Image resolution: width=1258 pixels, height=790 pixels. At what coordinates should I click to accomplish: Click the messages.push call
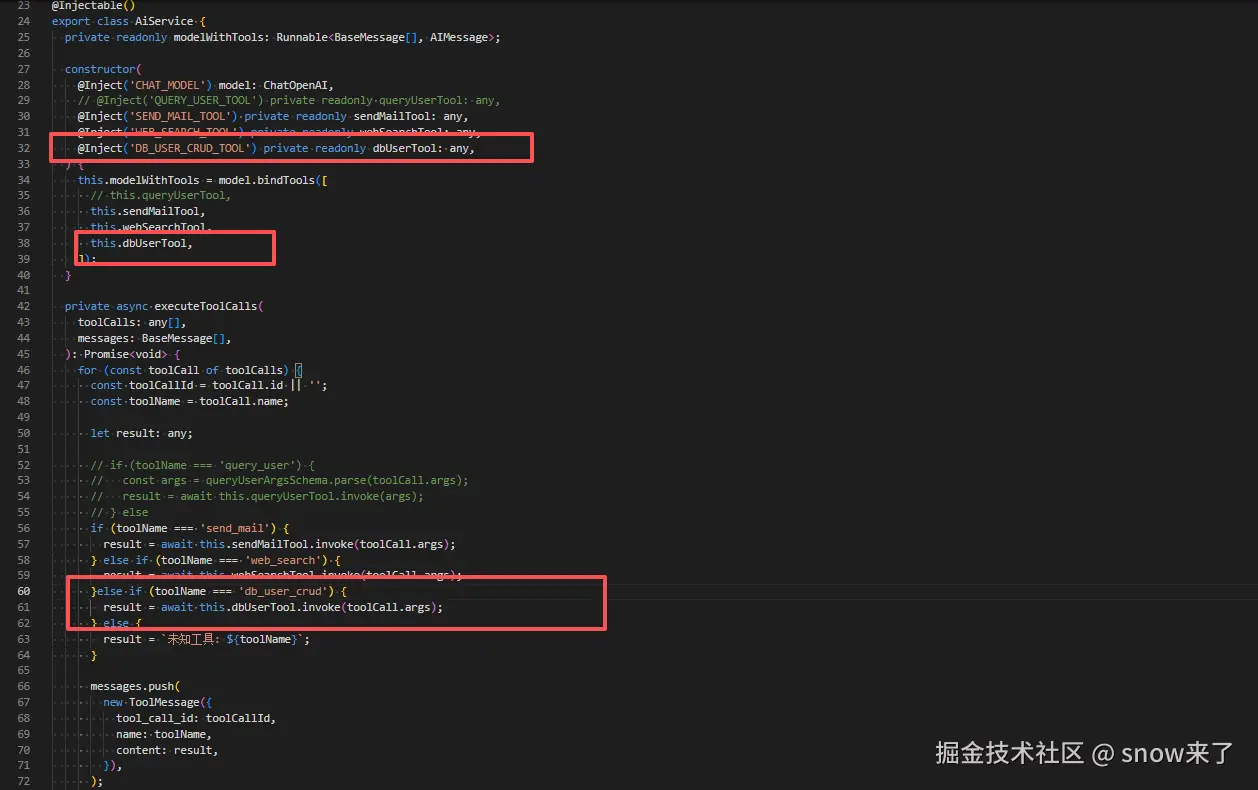click(x=134, y=686)
